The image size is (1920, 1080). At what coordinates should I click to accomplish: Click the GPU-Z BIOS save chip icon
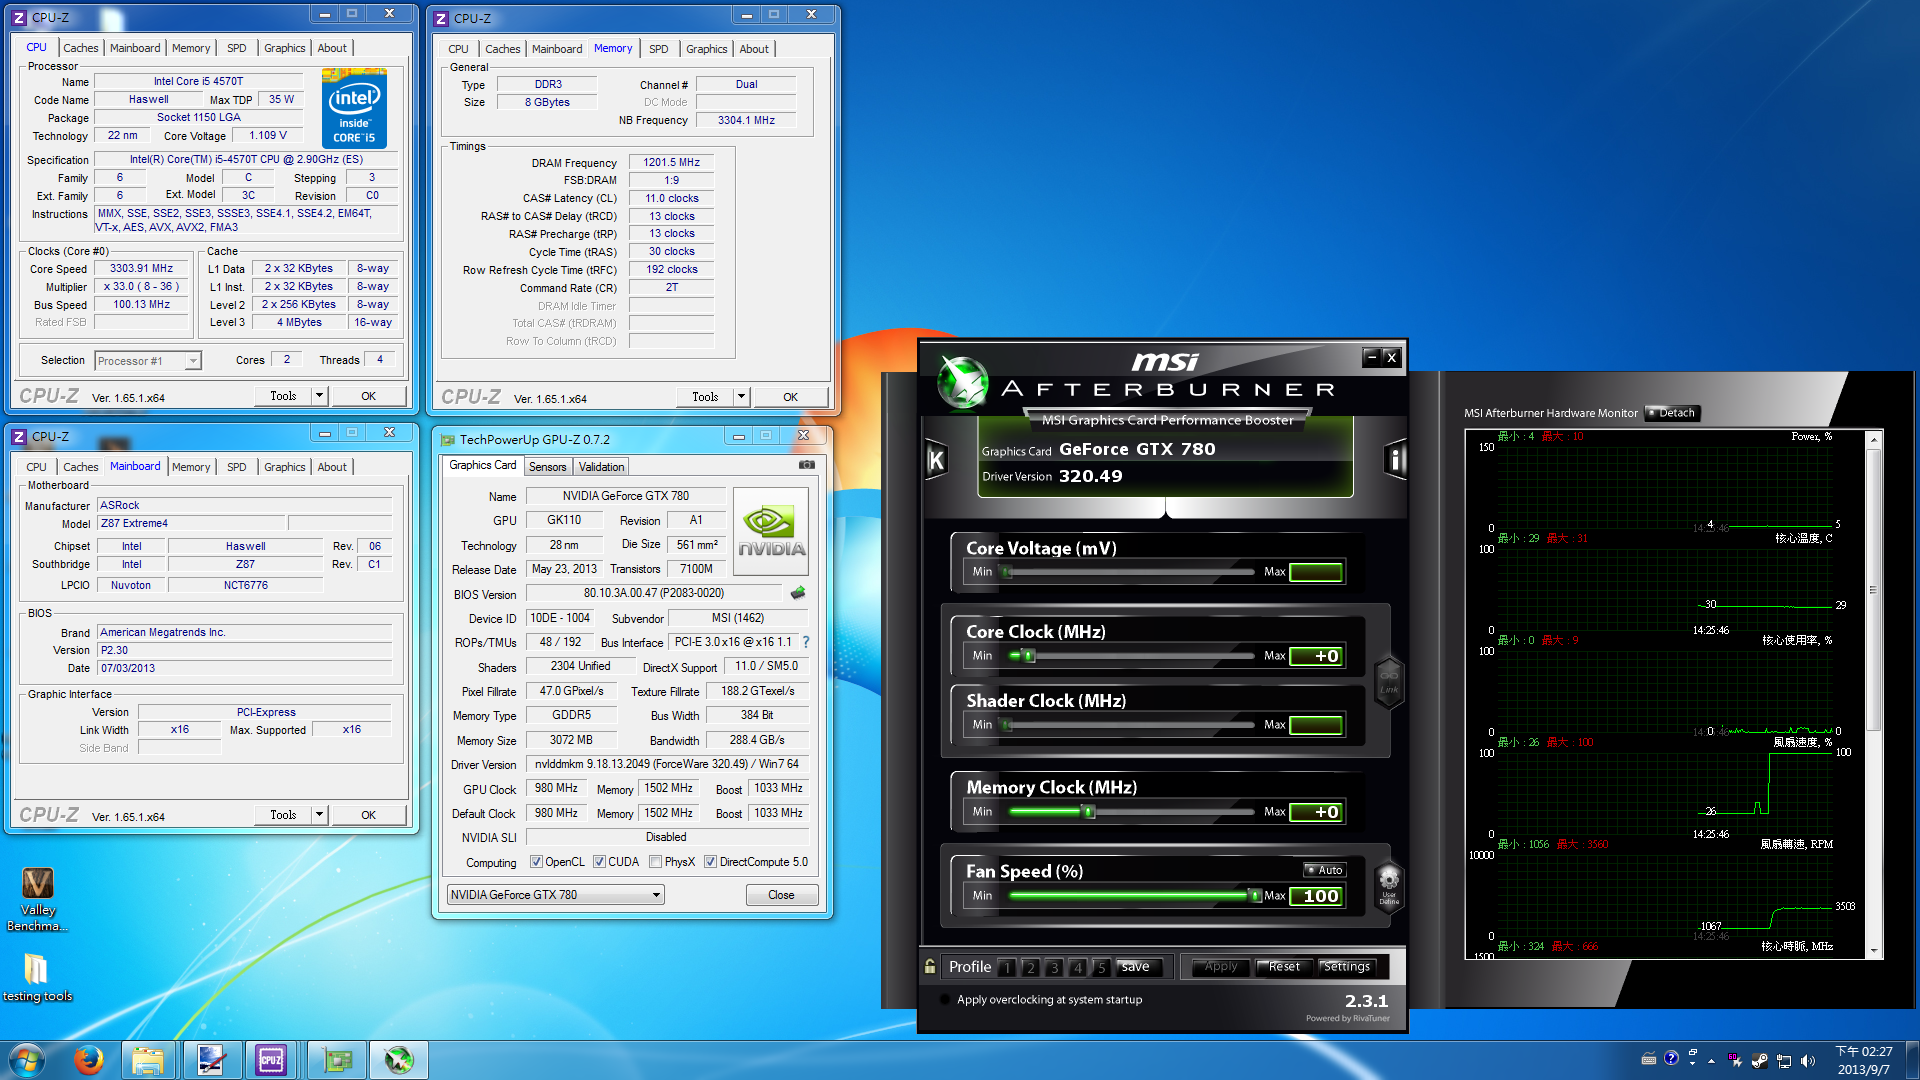pos(798,593)
